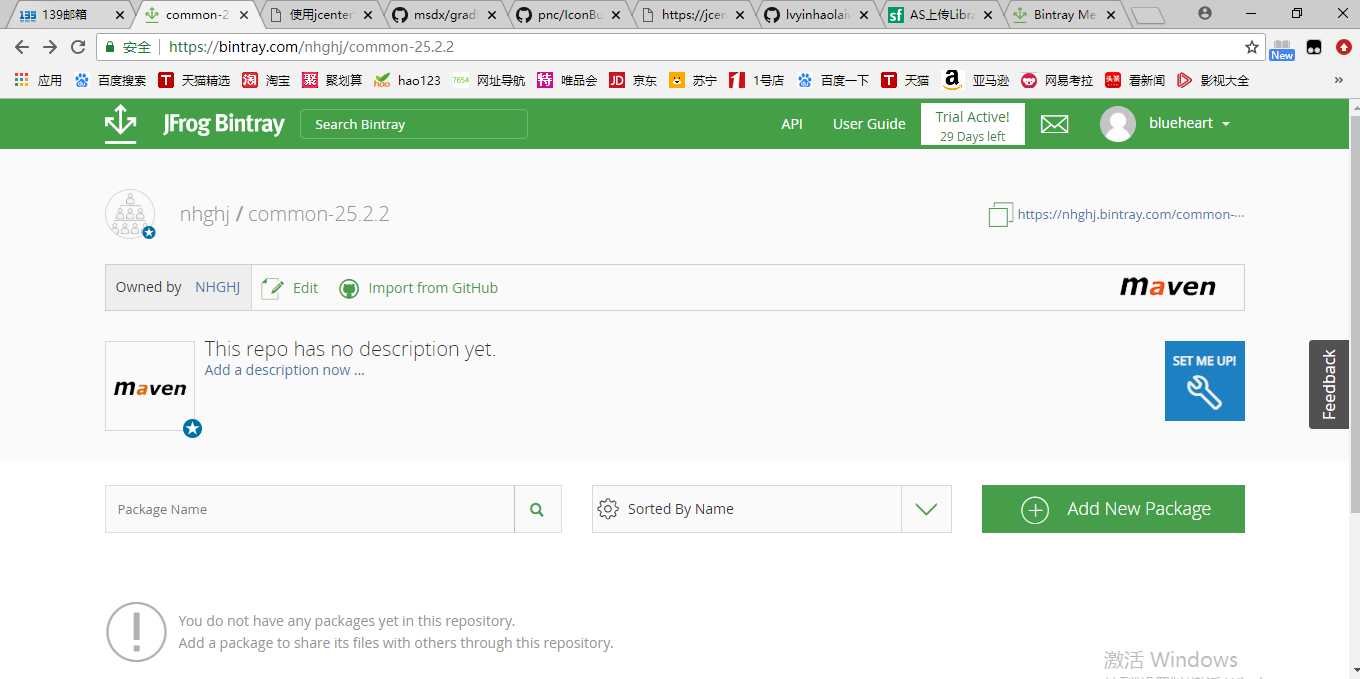
Task: Open the 网址导航 bookmark
Action: pyautogui.click(x=488, y=80)
